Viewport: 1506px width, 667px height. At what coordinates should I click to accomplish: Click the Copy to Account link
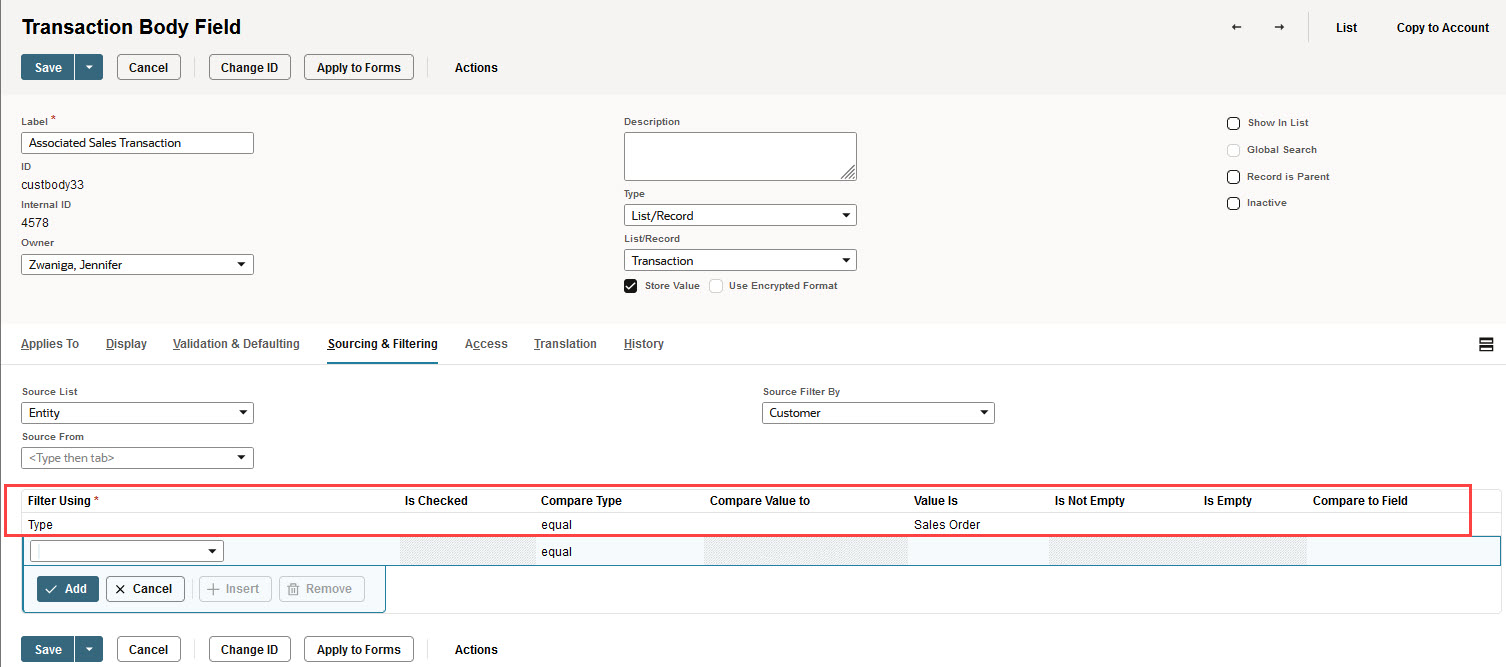pyautogui.click(x=1442, y=28)
